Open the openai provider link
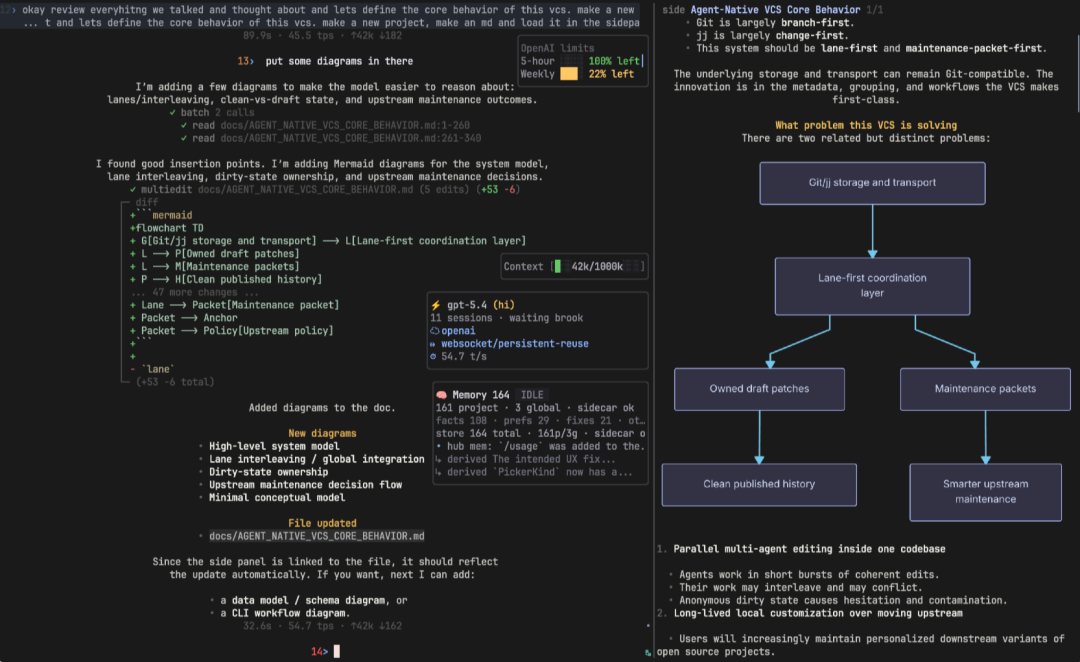1080x662 pixels. [x=458, y=331]
